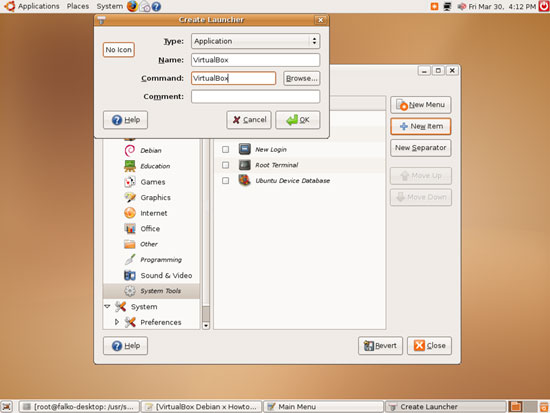Click the show desktop icon in bottom panel
This screenshot has height=413, width=550.
7,407
